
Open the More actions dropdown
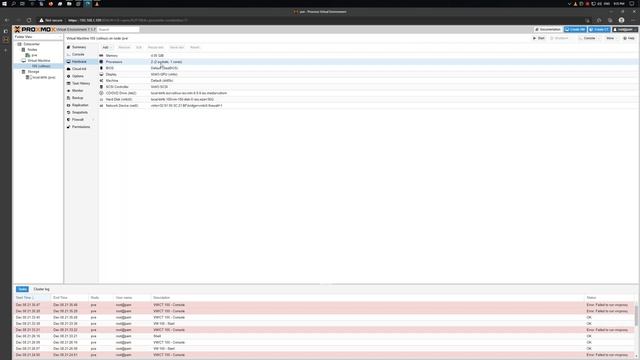click(x=611, y=38)
